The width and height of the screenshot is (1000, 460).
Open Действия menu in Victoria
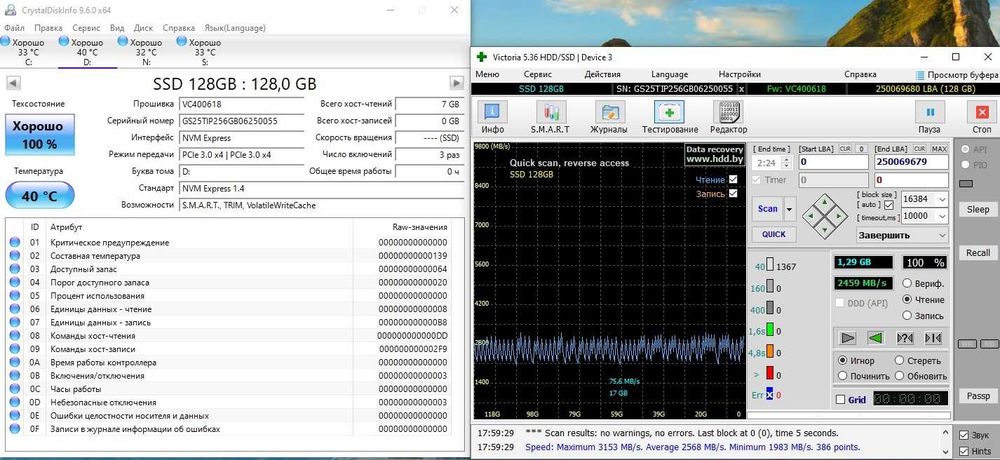click(602, 75)
